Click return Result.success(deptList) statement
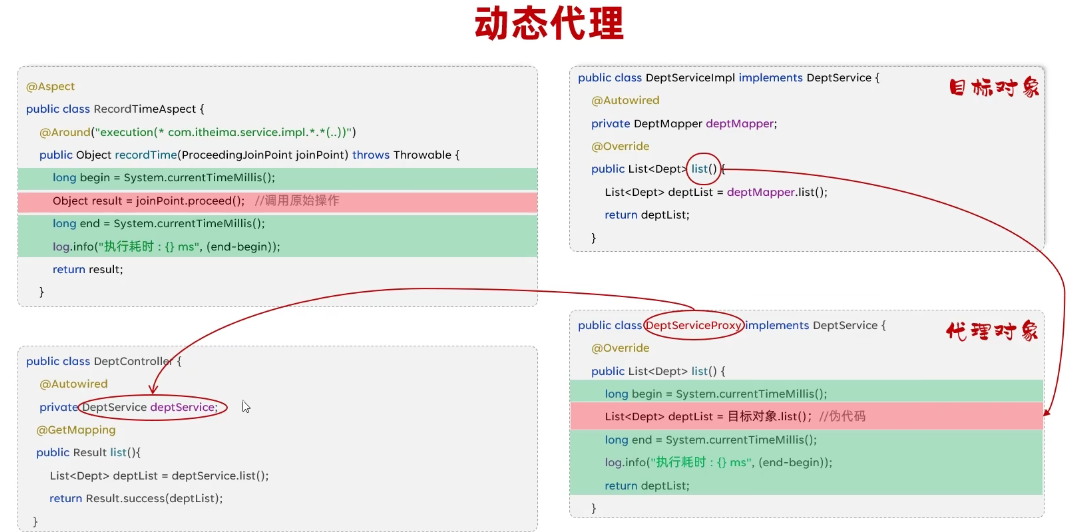Viewport: 1071px width, 532px height. (136, 499)
